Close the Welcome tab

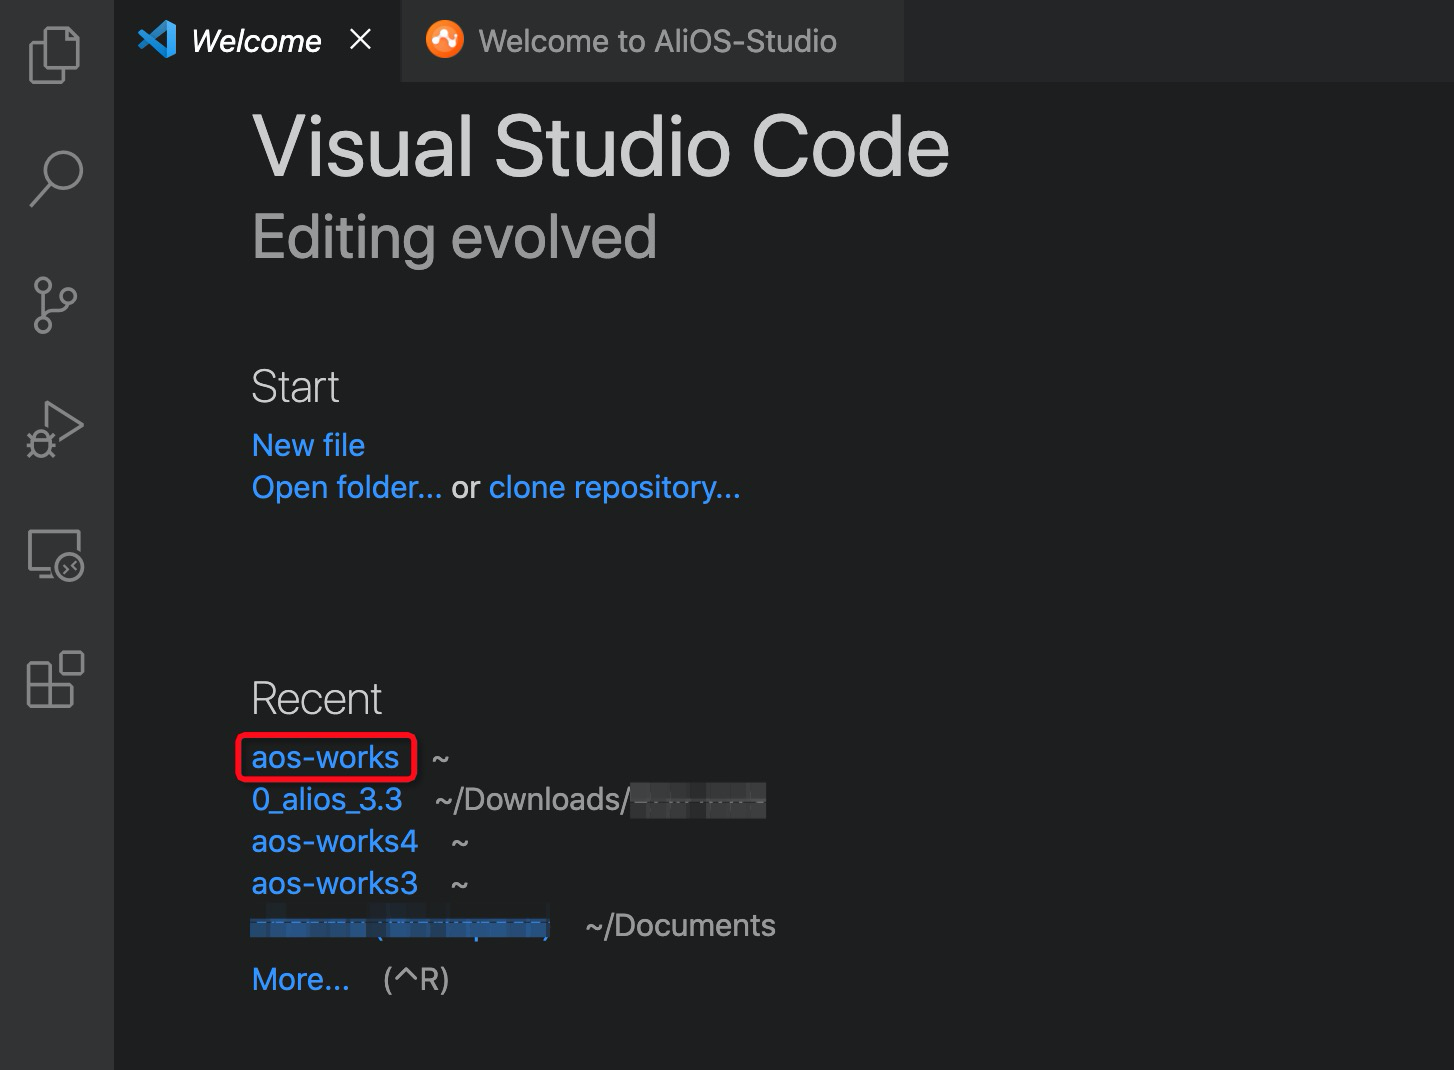[361, 39]
